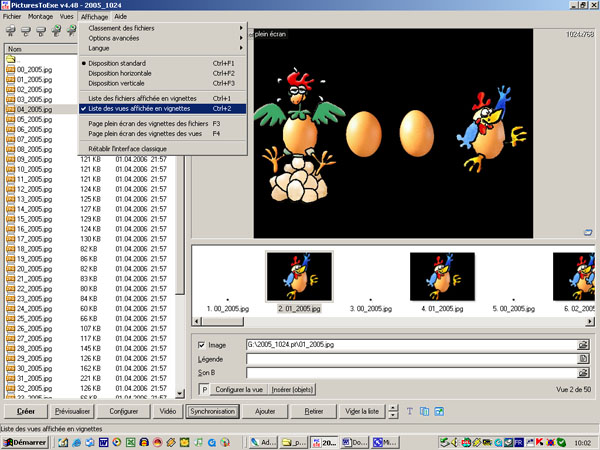Open the Fichier menu

click(x=12, y=16)
